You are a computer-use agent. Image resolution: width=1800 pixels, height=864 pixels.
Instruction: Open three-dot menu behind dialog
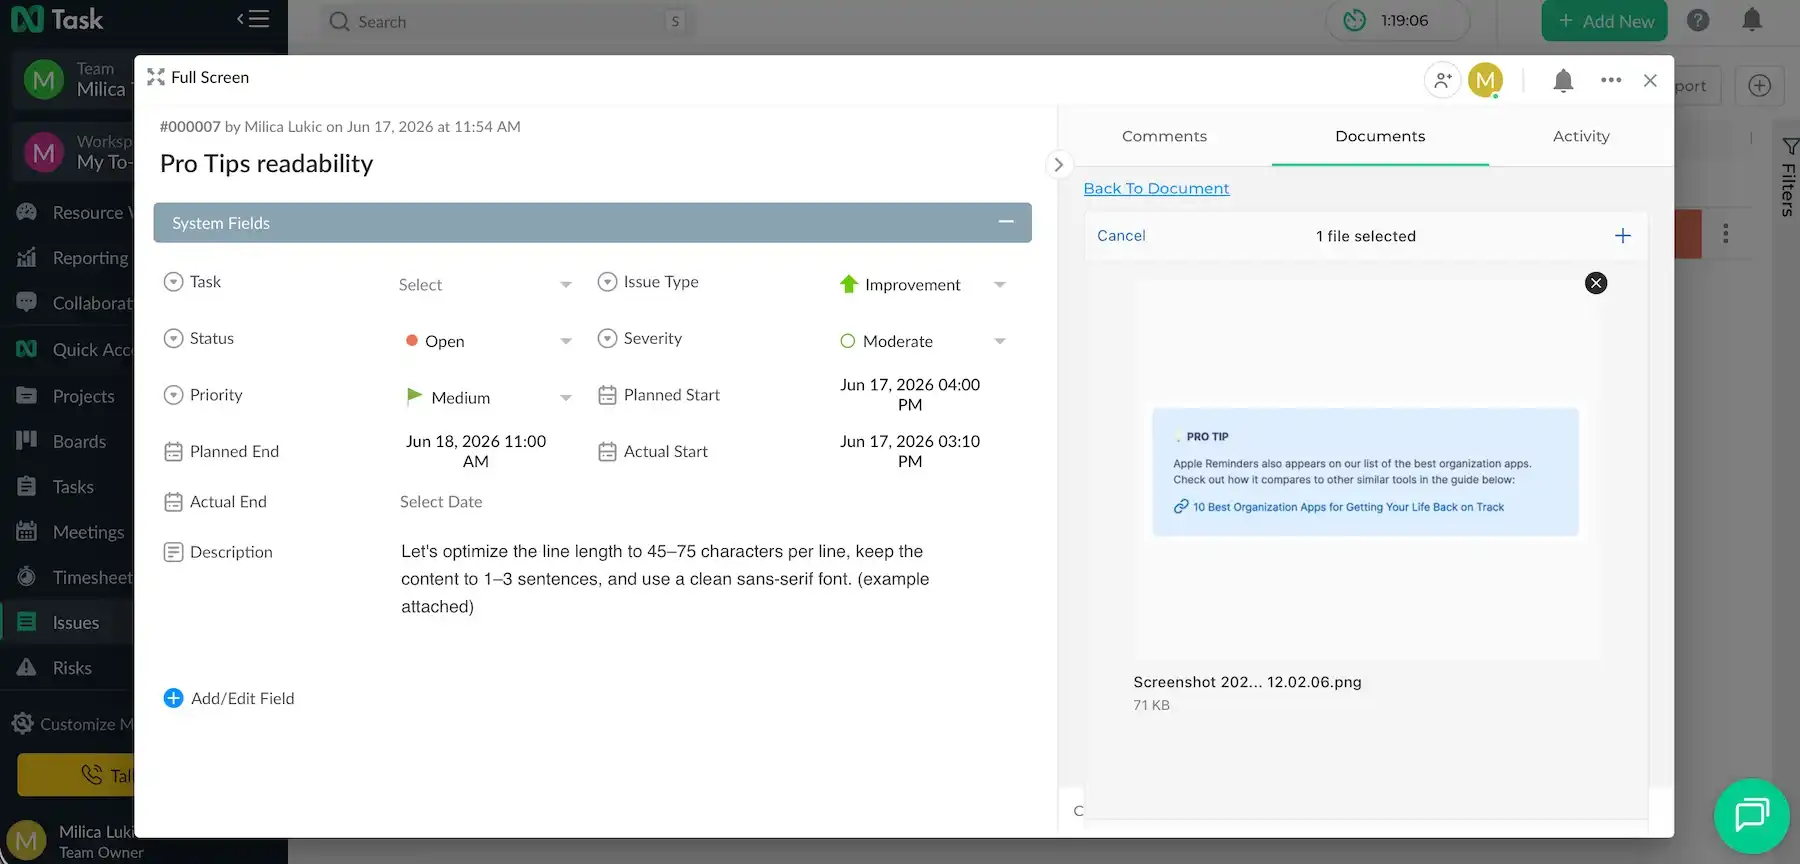[1725, 234]
